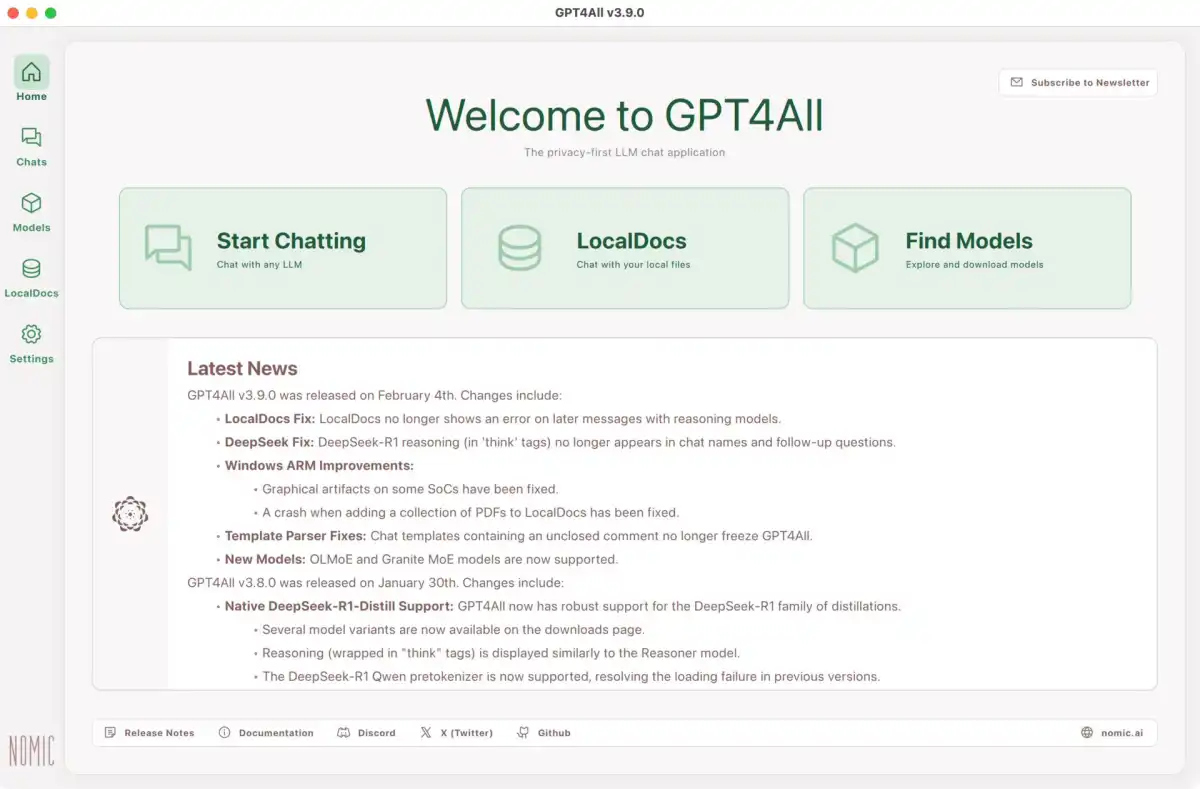Viewport: 1200px width, 789px height.
Task: Click the atom logo beside Latest News
Action: click(130, 514)
